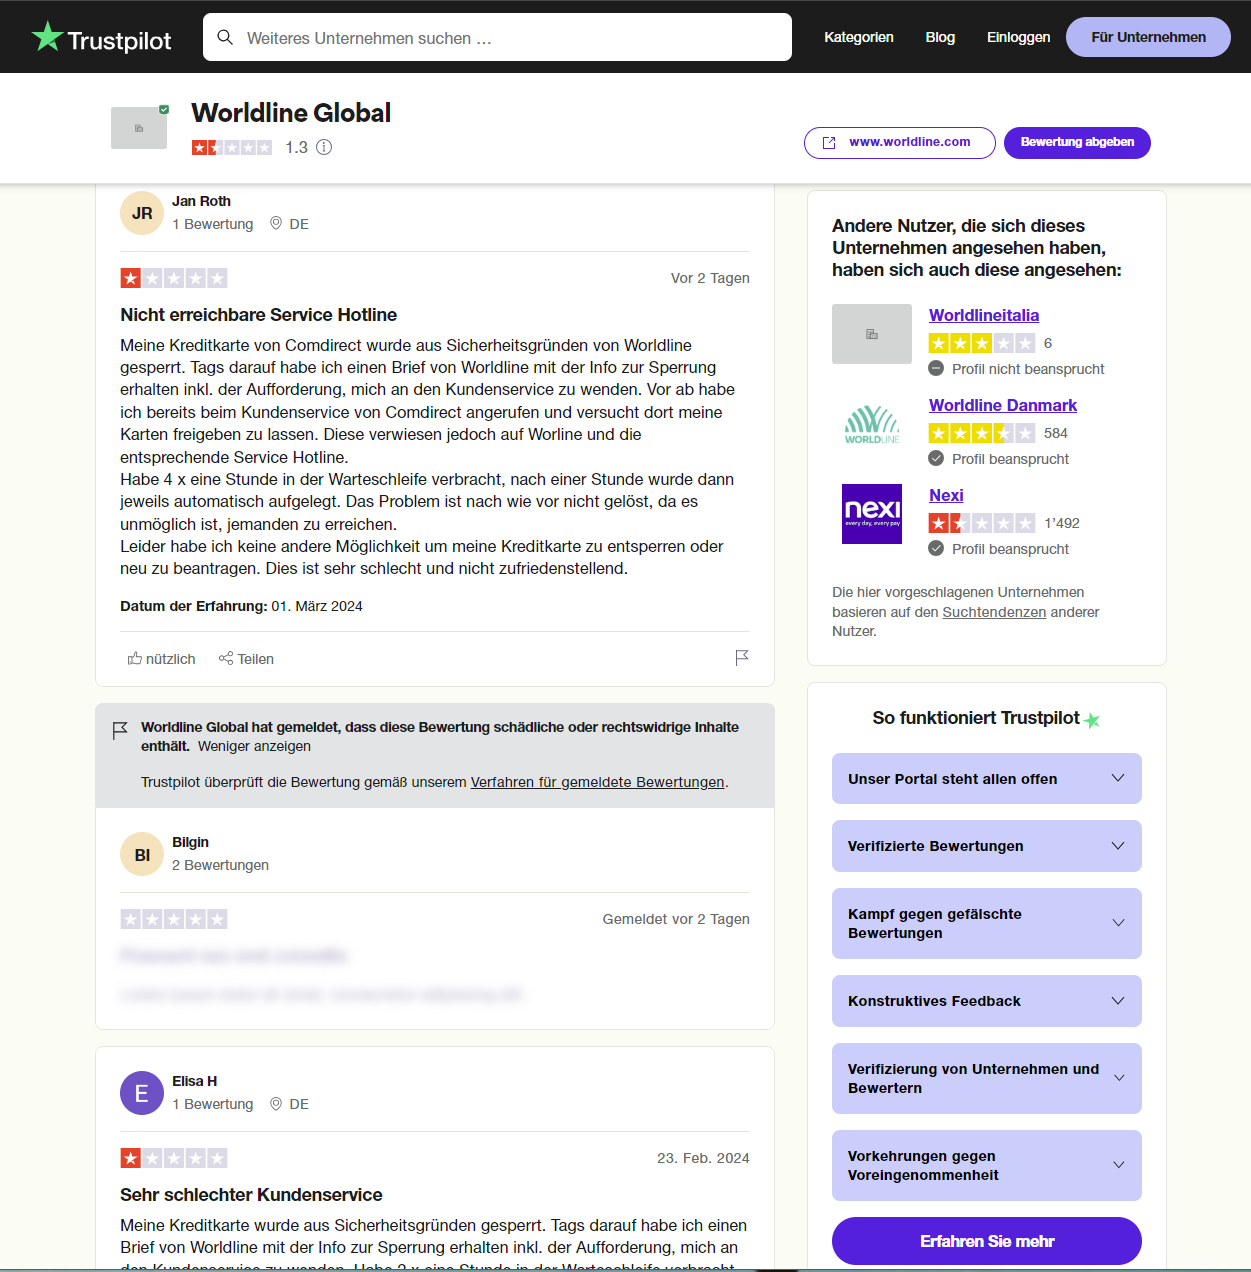Click the E avatar of Elisa H
This screenshot has width=1251, height=1272.
click(x=142, y=1093)
